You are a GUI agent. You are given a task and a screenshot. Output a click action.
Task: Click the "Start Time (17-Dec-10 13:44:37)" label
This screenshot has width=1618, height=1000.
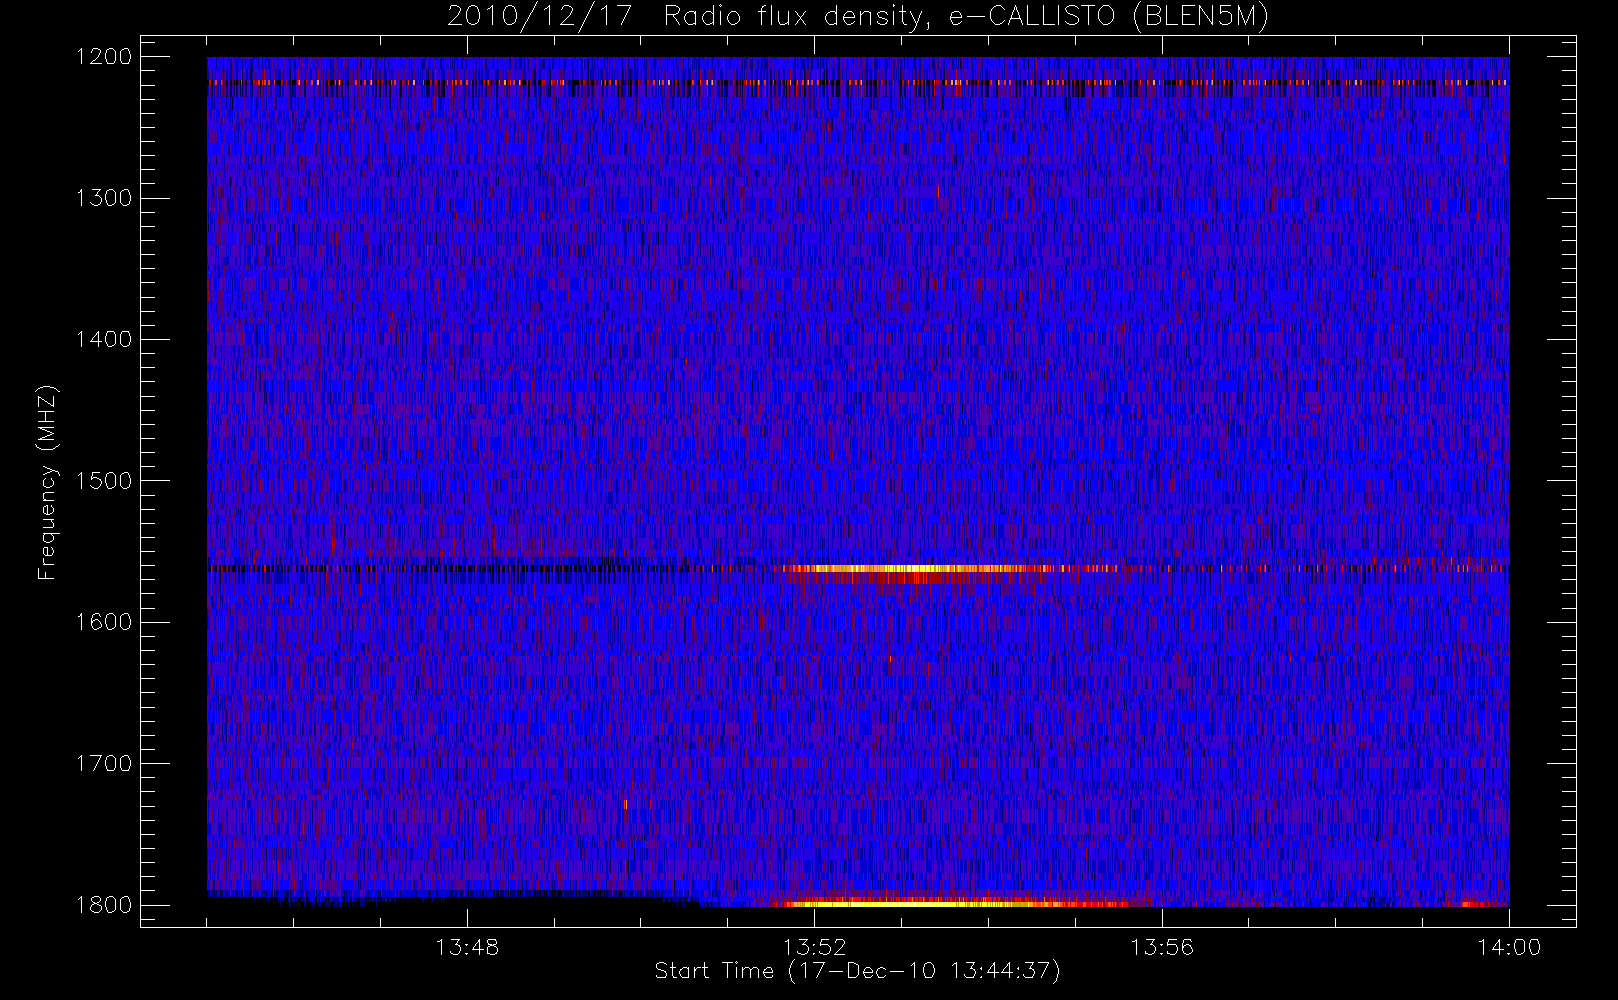(857, 971)
